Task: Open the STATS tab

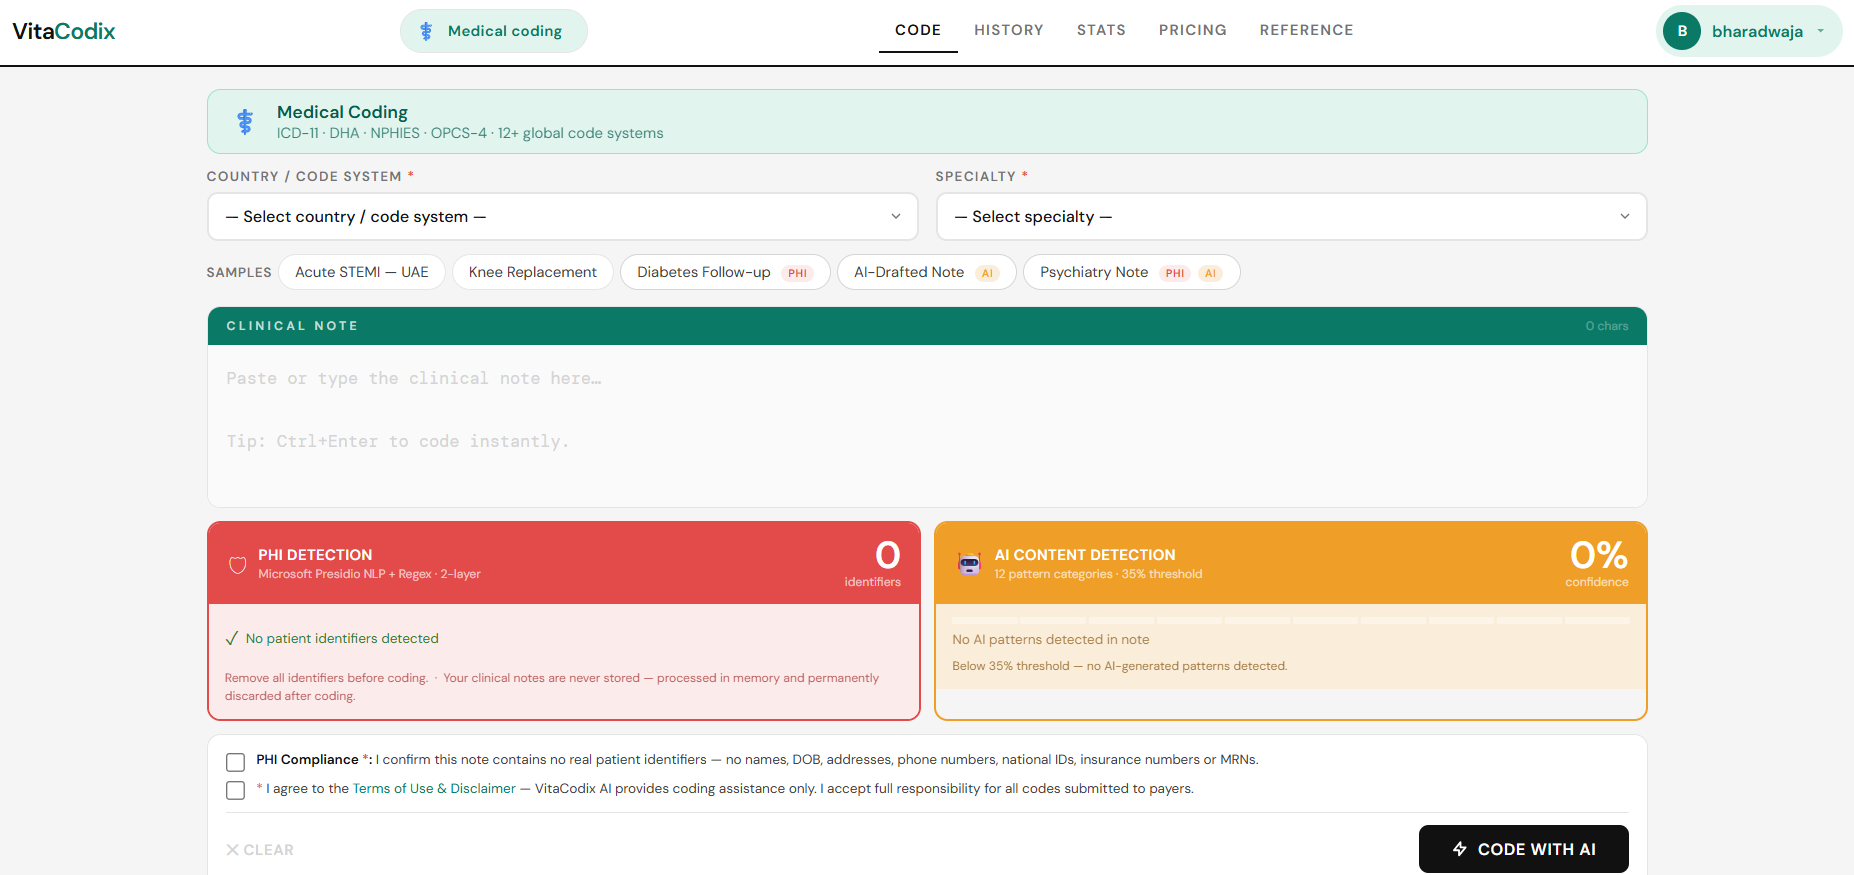Action: [1101, 30]
